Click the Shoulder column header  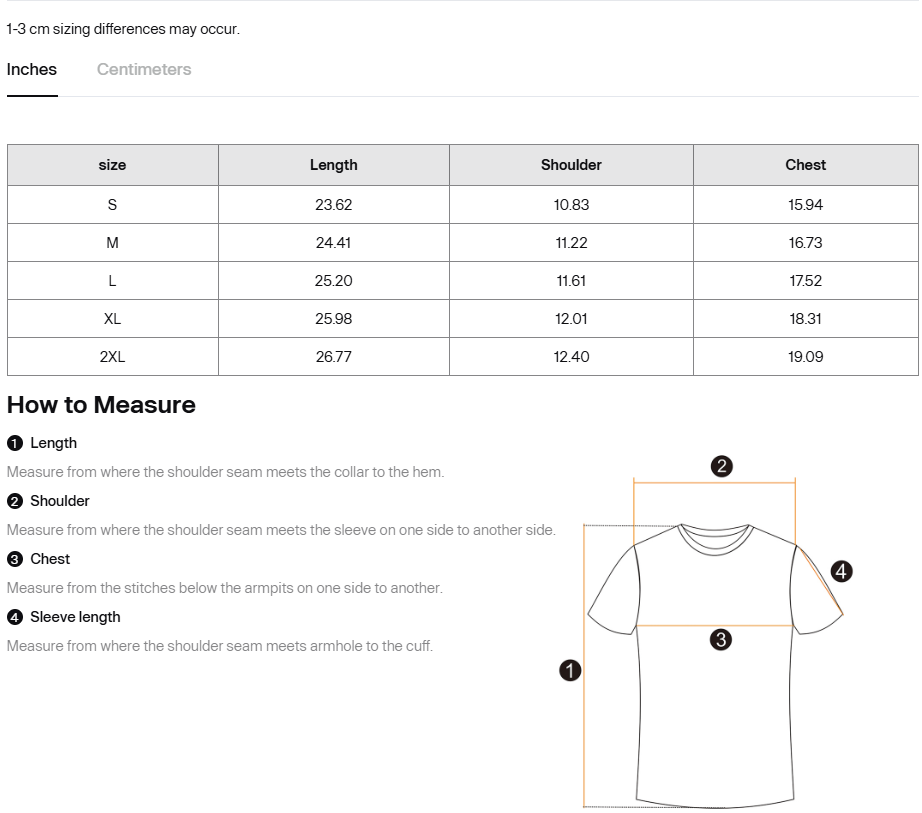[571, 165]
